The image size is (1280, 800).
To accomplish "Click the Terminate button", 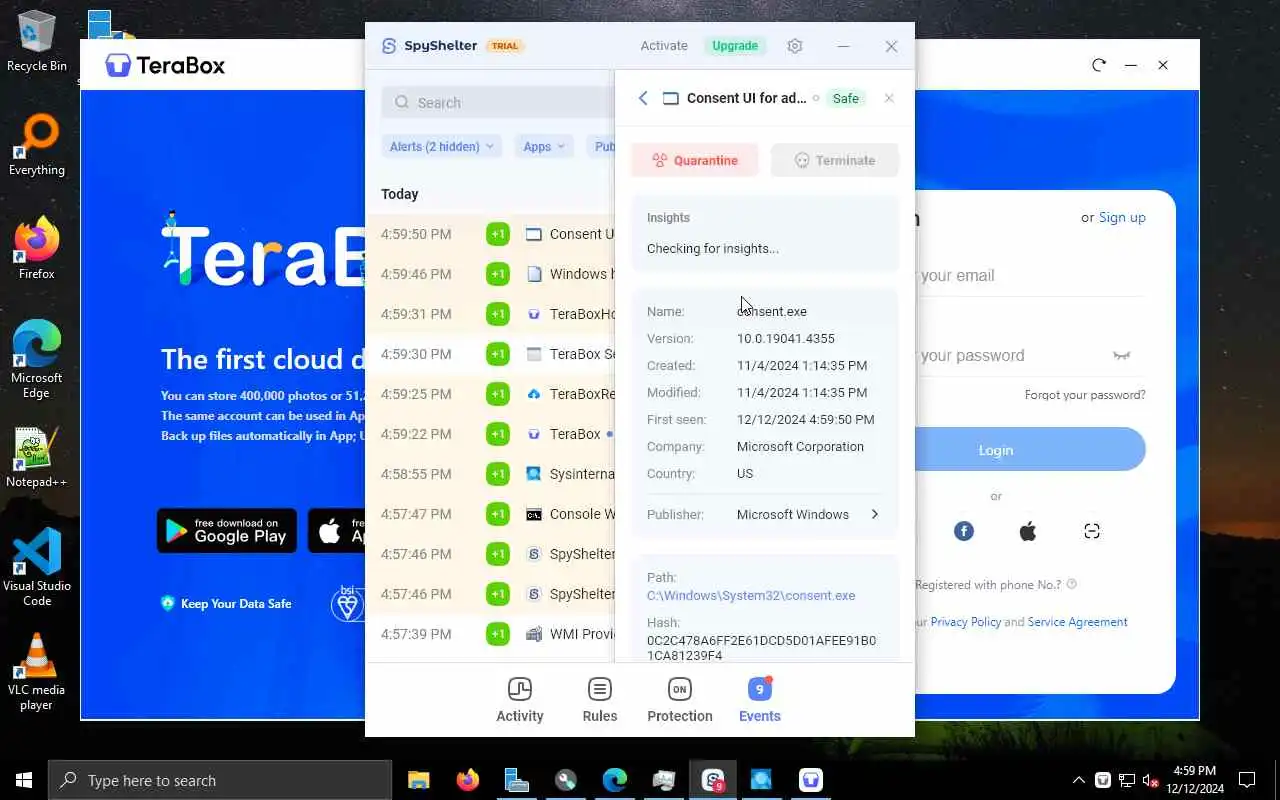I will (835, 160).
